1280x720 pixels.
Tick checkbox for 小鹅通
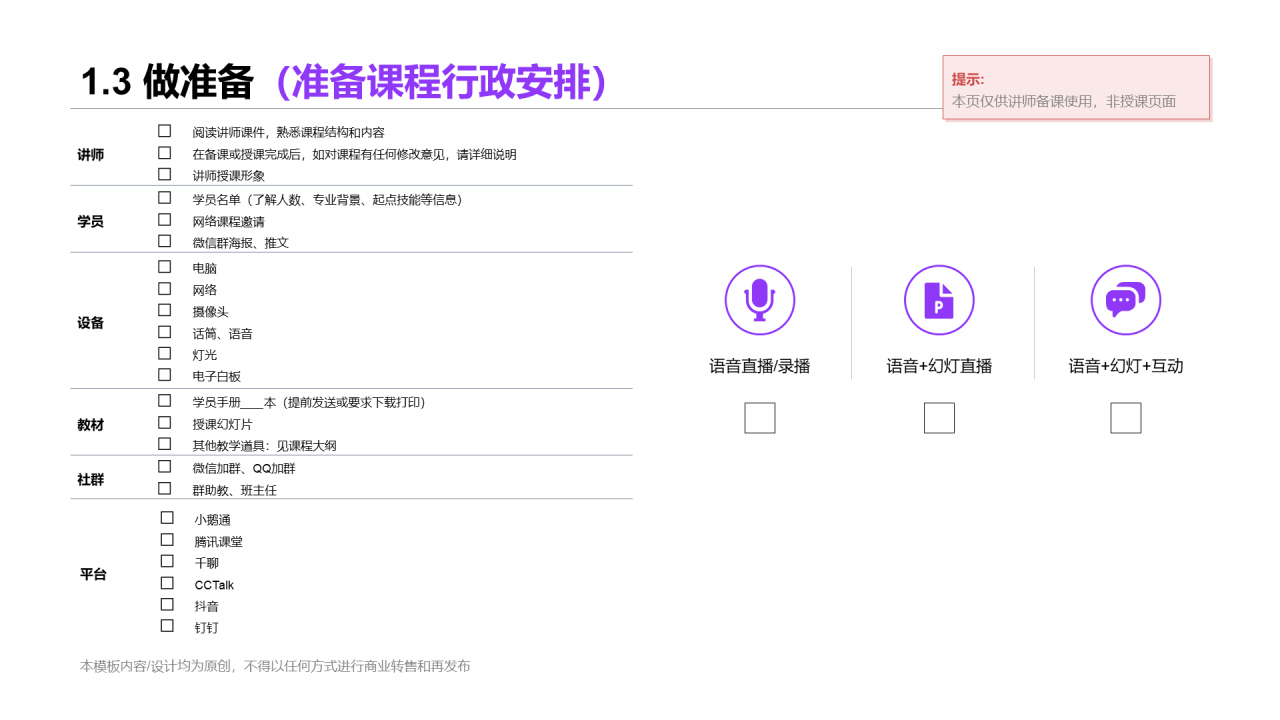point(167,518)
